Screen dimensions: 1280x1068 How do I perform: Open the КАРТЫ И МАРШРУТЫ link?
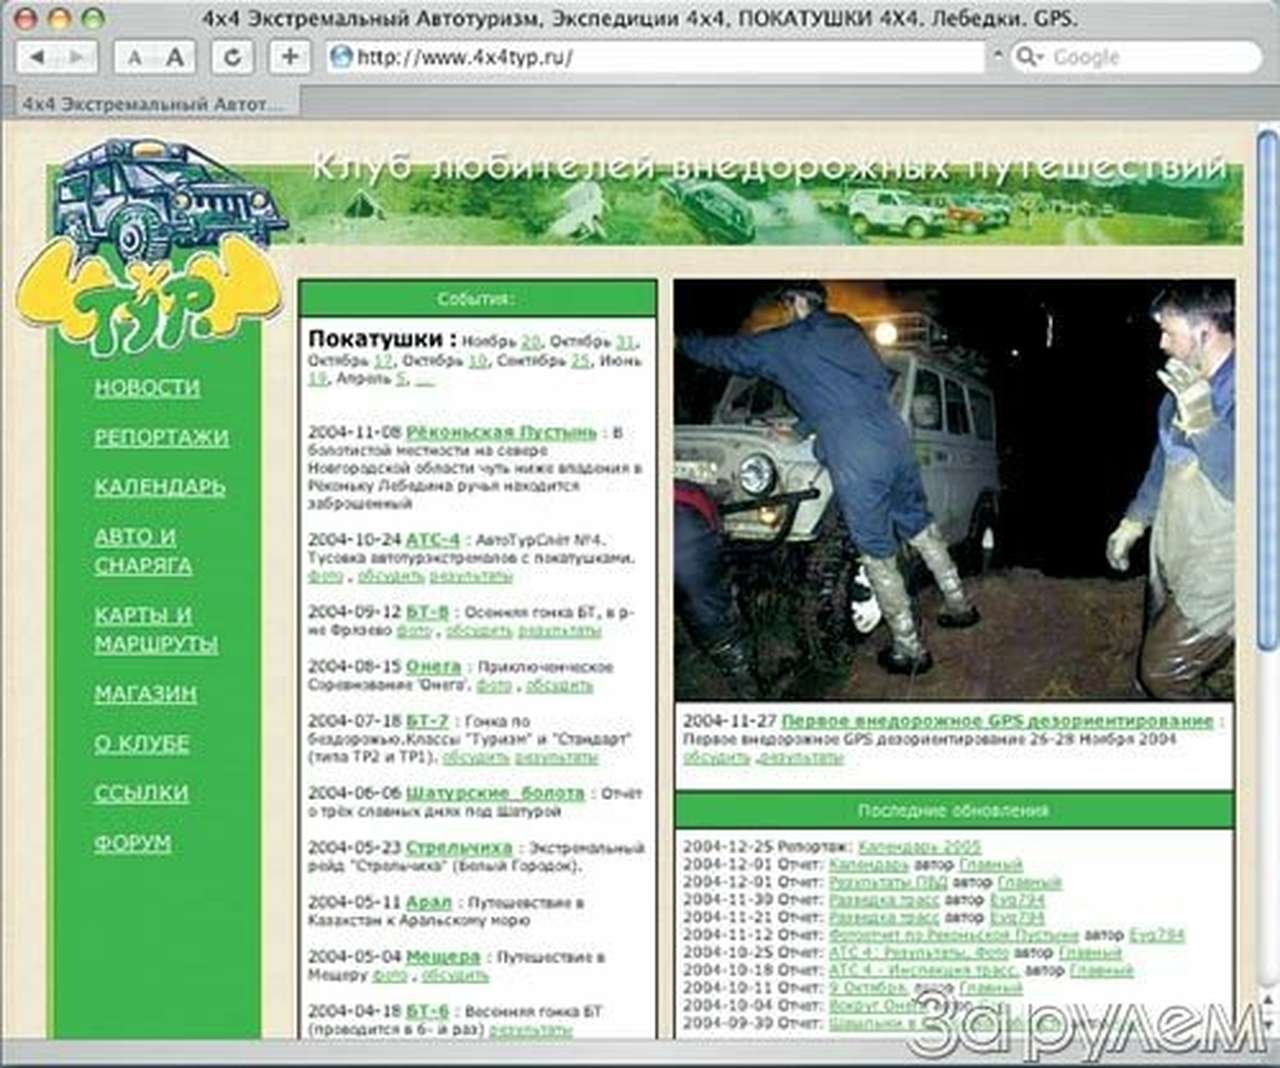point(145,630)
